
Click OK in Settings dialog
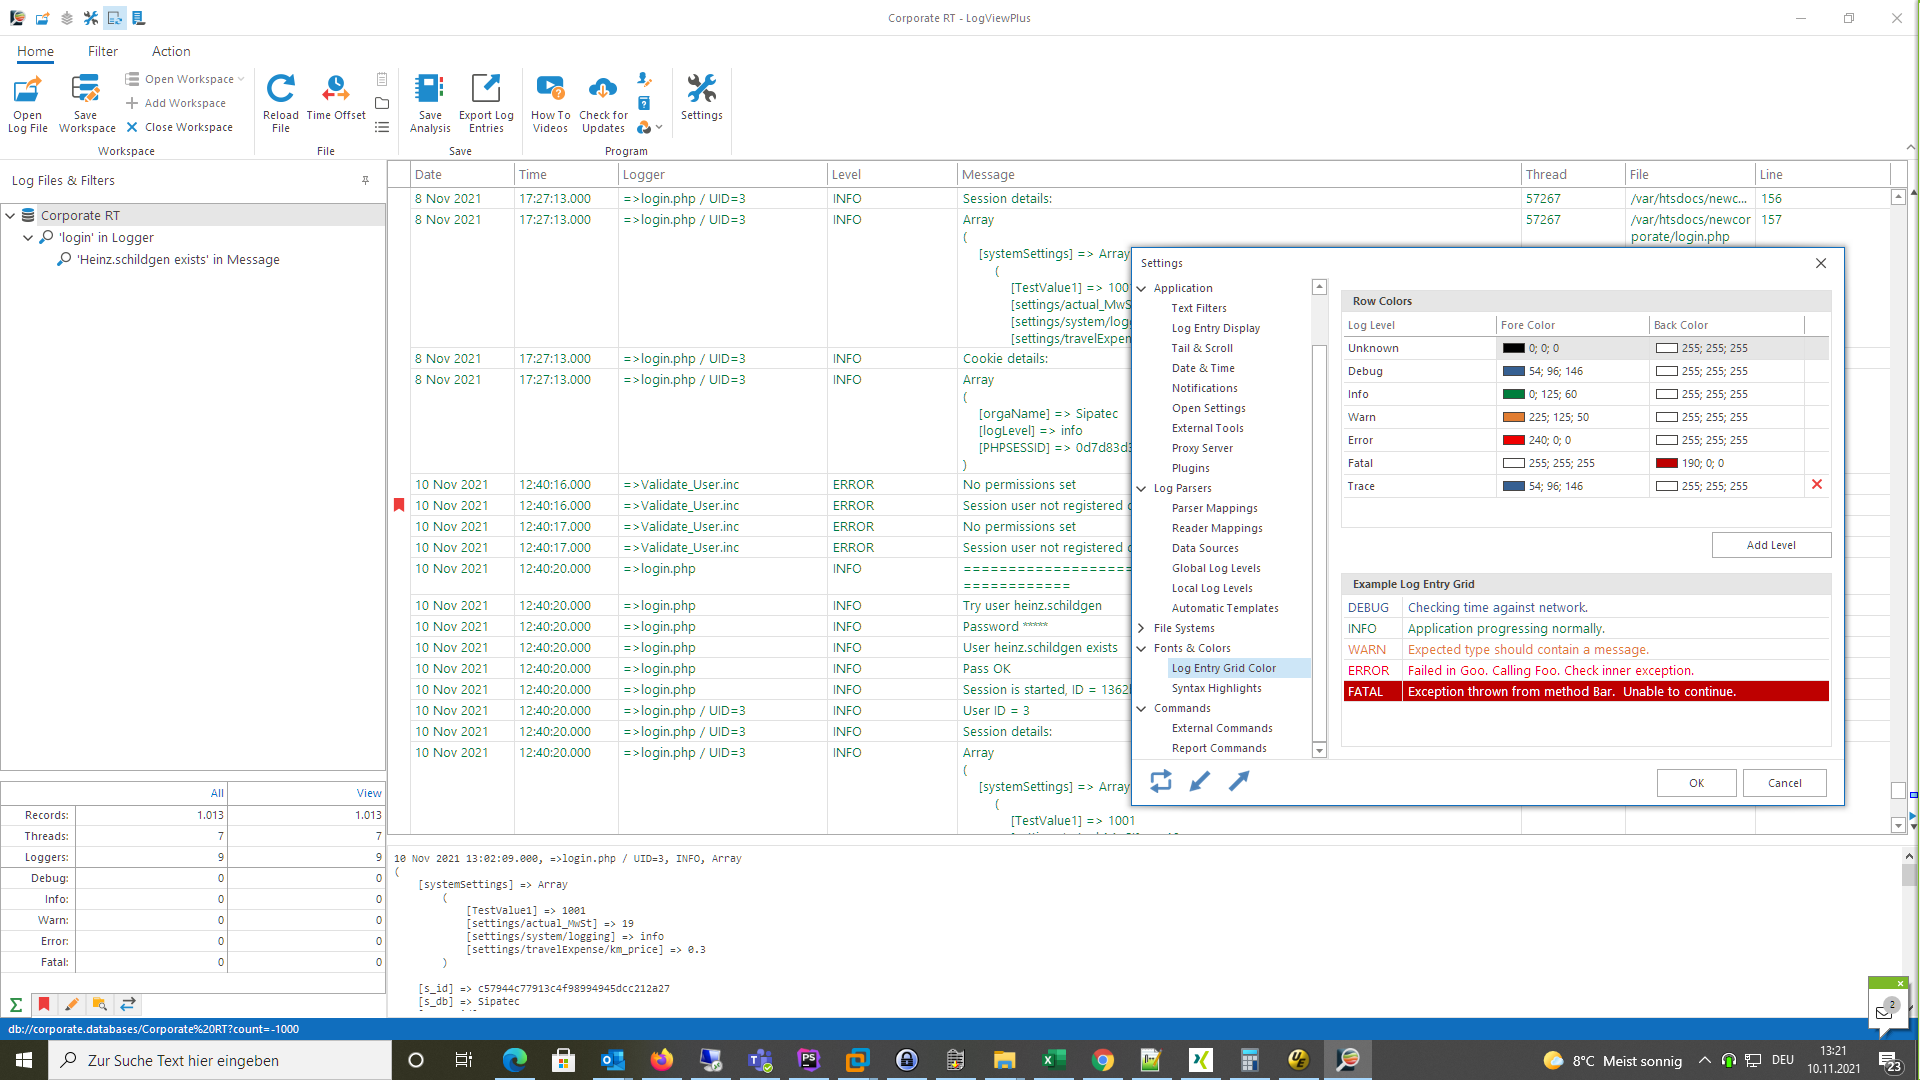click(x=1696, y=783)
